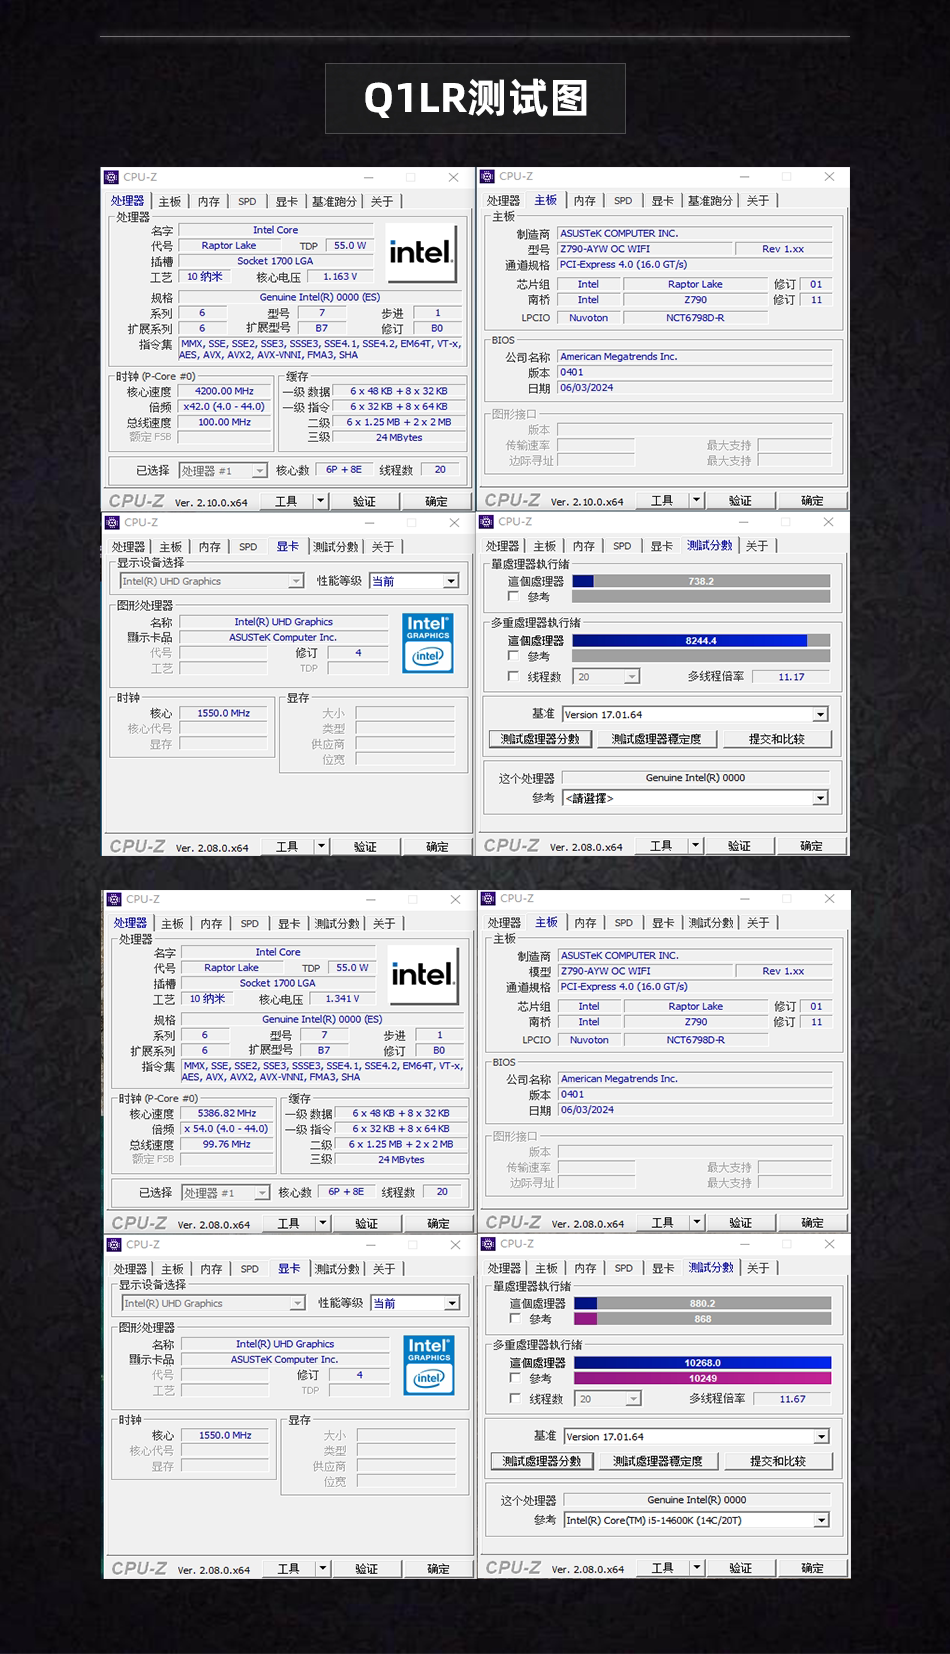Tick single-thread 參考 checkbox under 738.2 bar

513,596
